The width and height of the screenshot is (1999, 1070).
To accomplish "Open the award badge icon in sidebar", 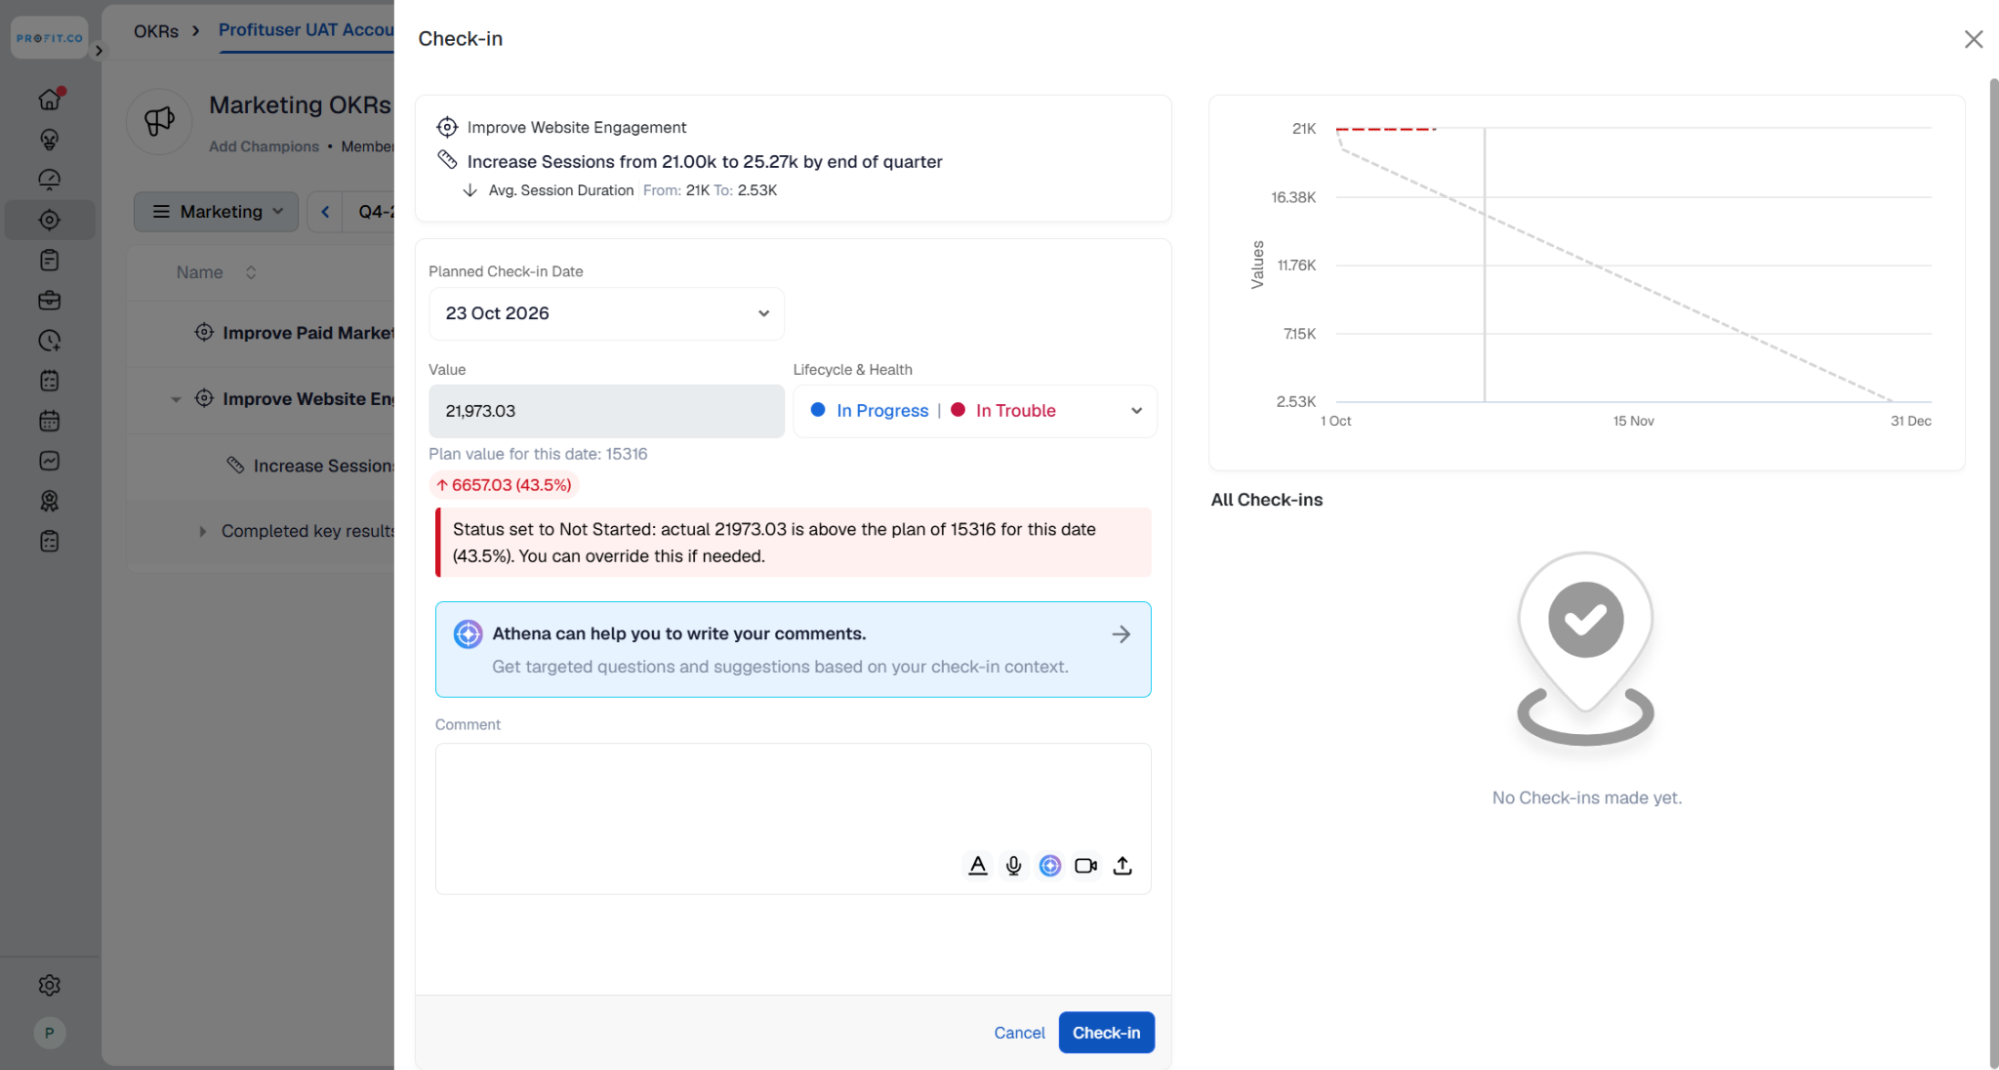I will point(49,501).
